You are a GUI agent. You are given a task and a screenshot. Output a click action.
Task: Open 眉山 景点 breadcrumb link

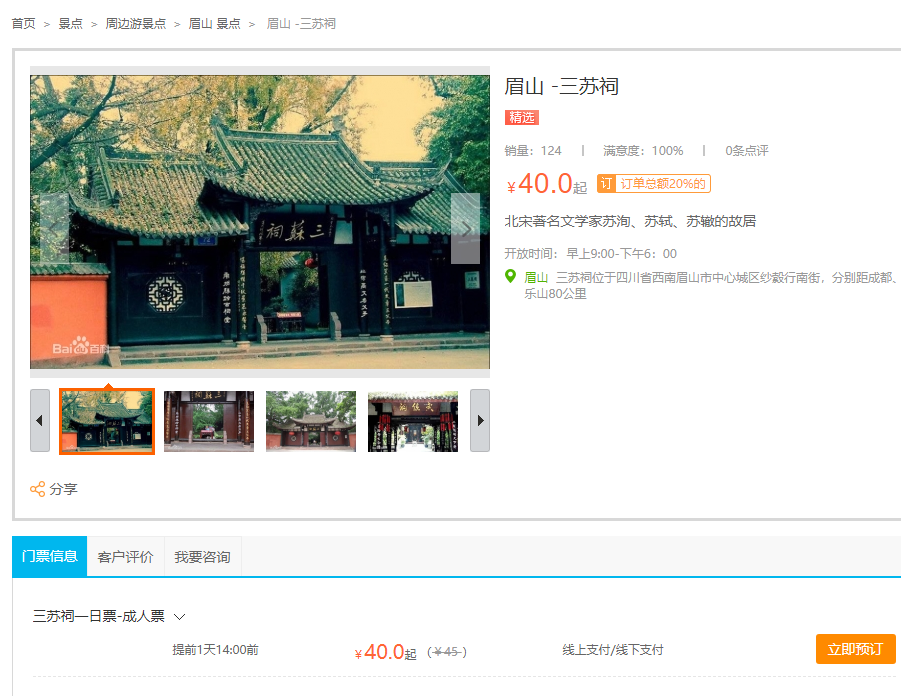[x=215, y=23]
